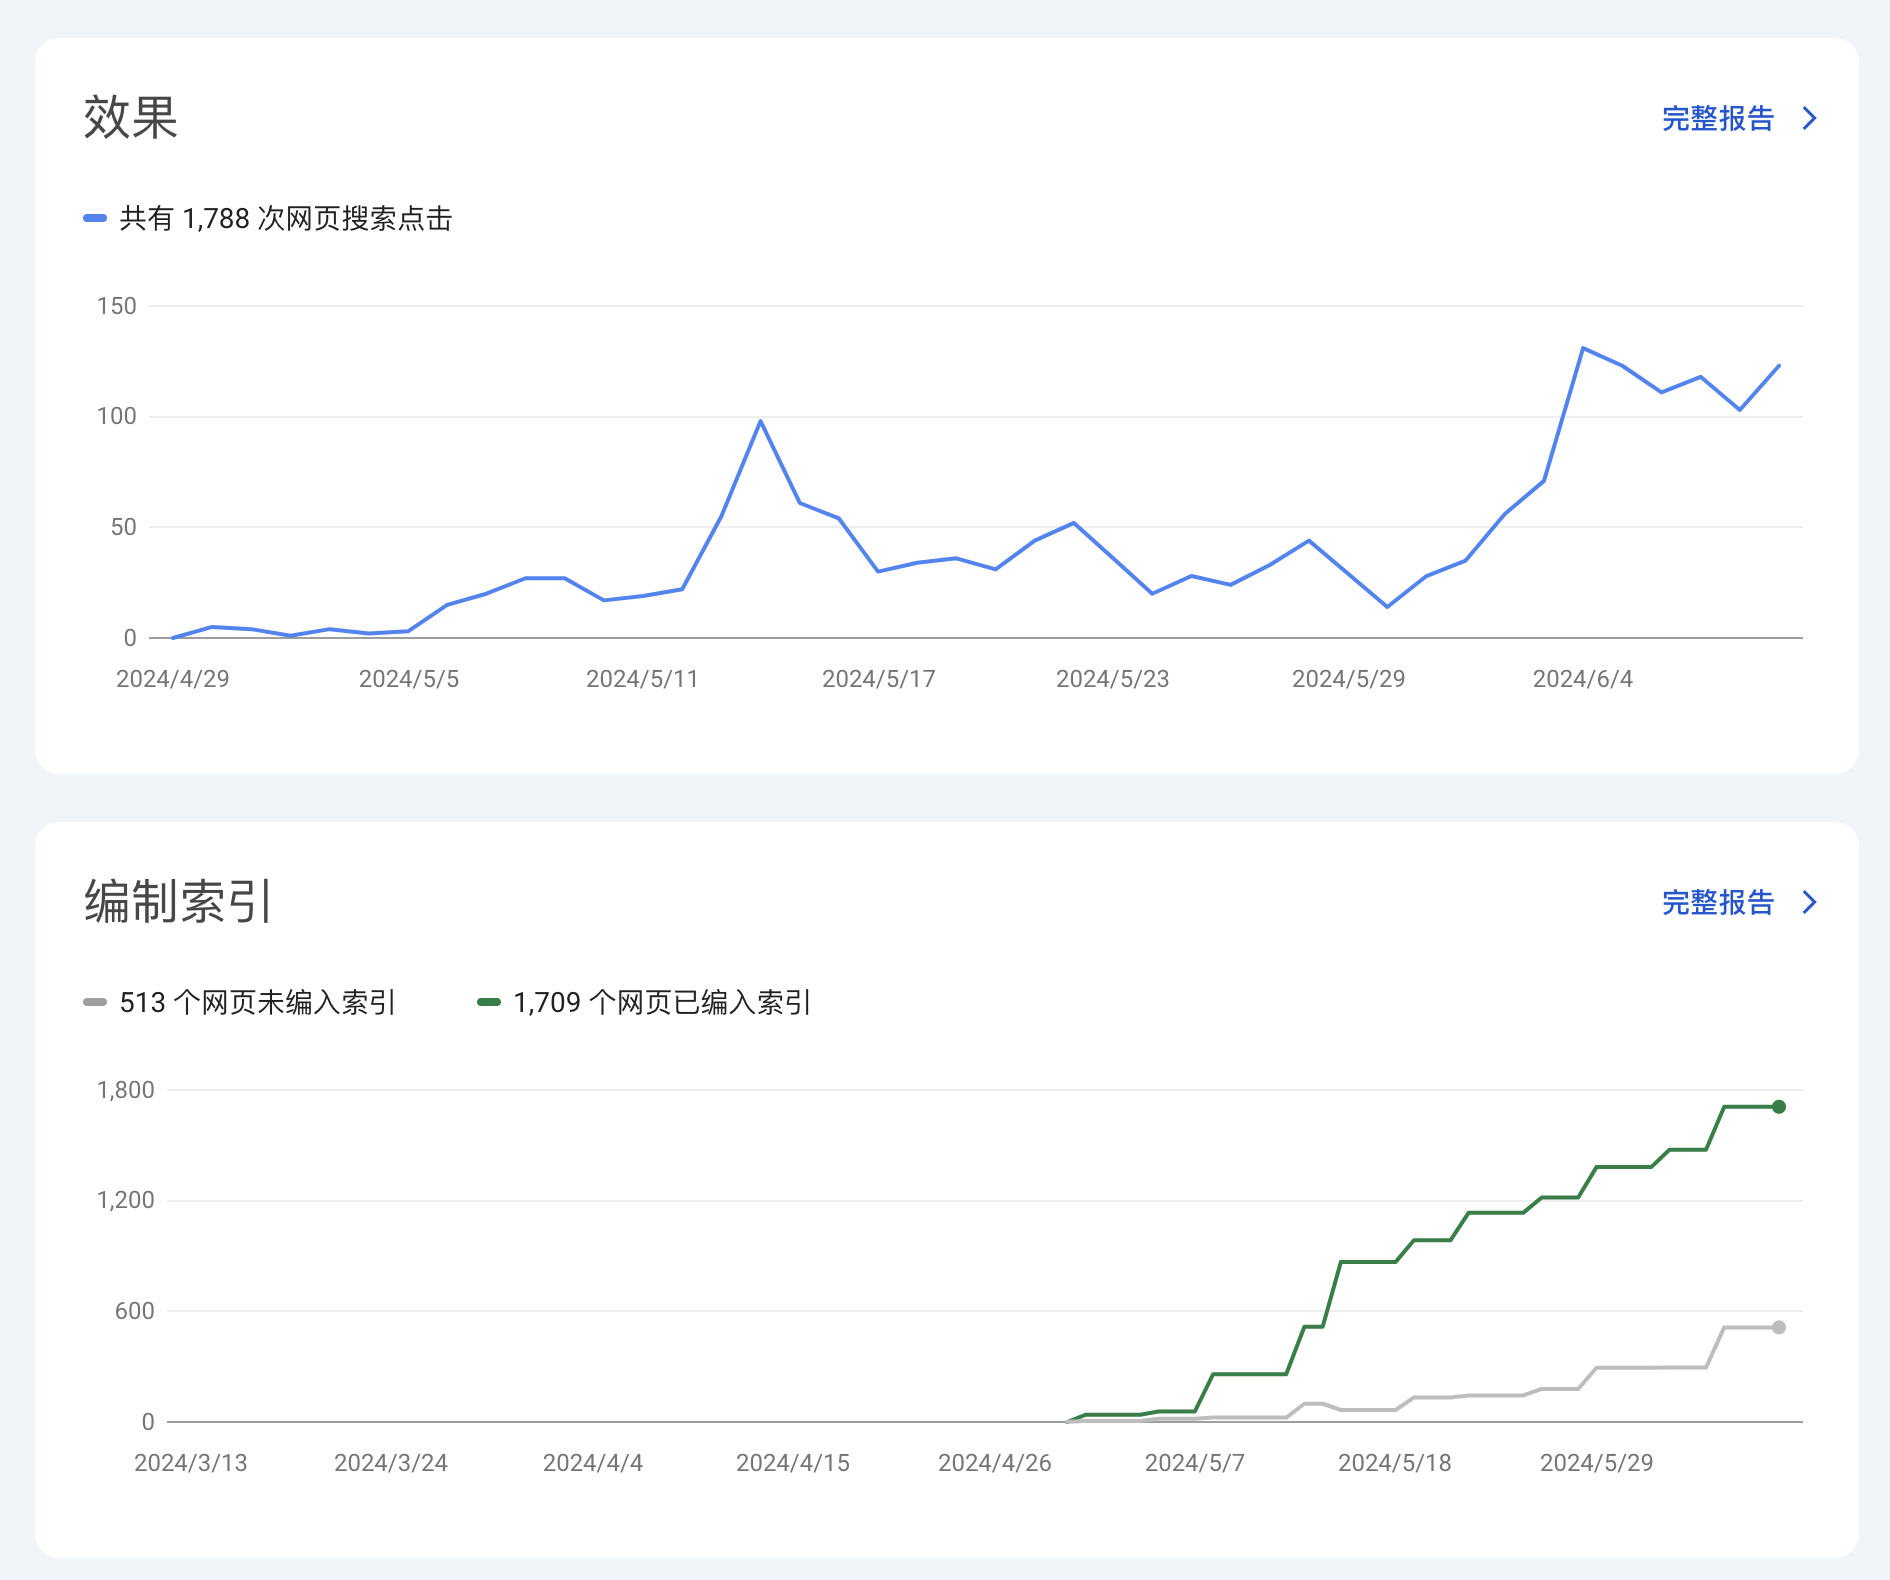The width and height of the screenshot is (1890, 1580).
Task: Click the 2024/4/4 date label on the index chart
Action: 593,1463
